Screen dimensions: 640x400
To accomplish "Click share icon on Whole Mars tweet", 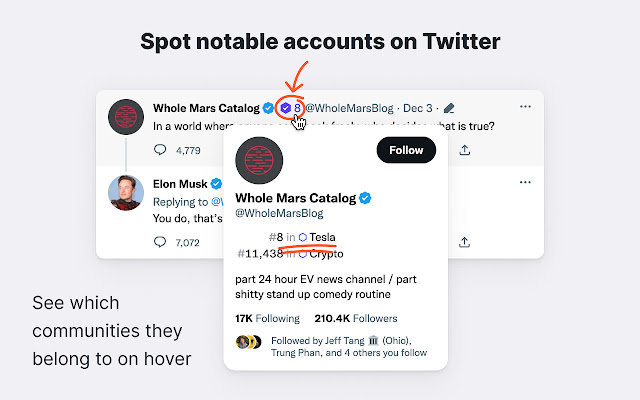I will [464, 150].
